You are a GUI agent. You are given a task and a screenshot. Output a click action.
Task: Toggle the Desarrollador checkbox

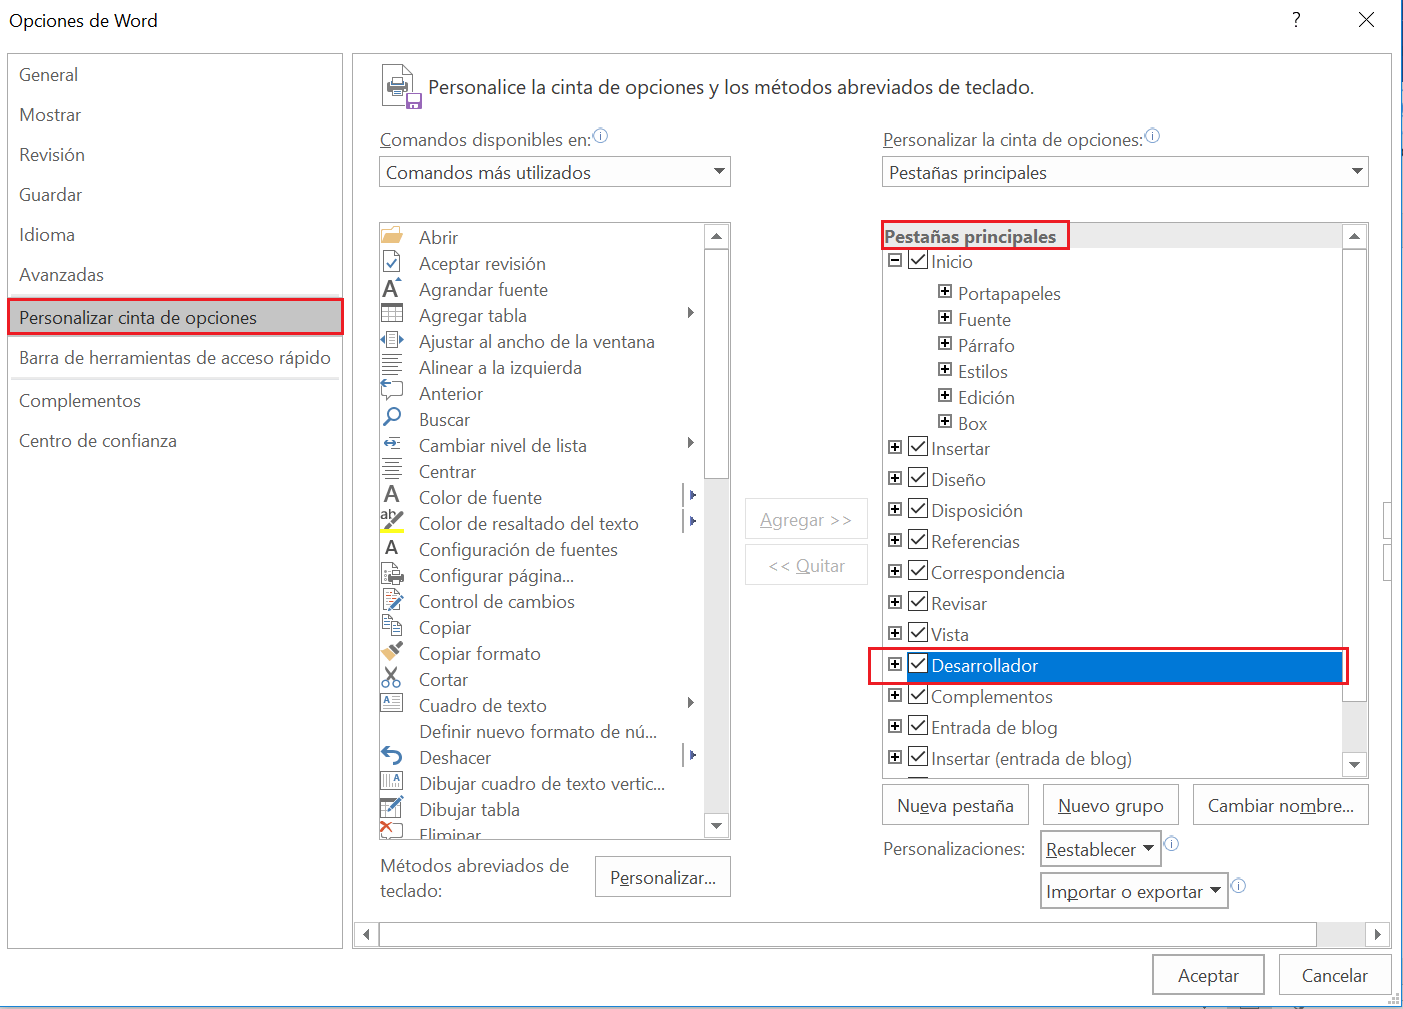[x=917, y=664]
